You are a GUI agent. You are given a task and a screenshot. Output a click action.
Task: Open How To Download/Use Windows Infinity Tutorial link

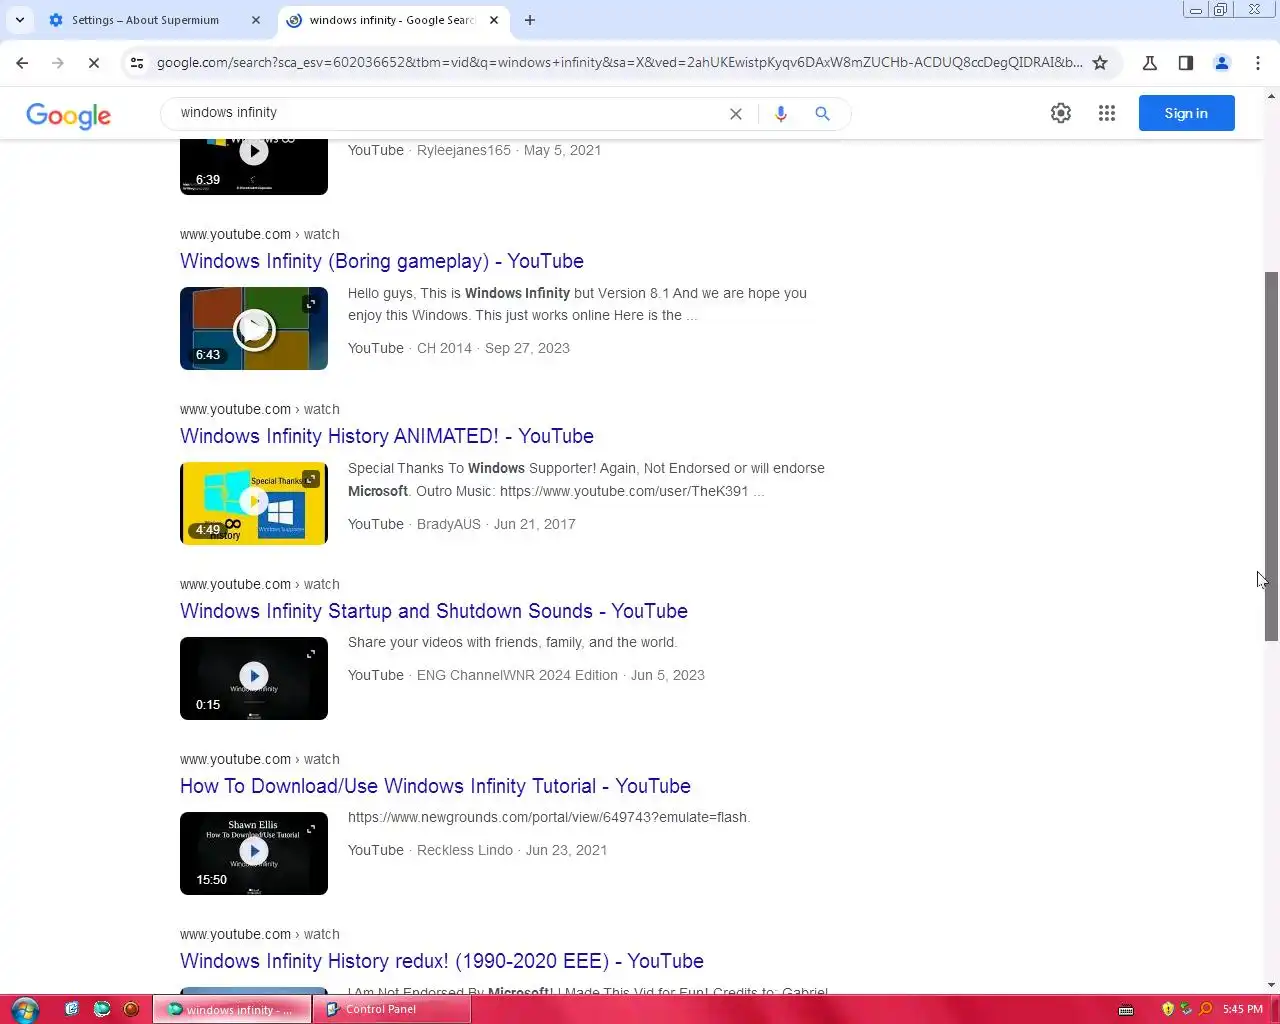(x=435, y=786)
